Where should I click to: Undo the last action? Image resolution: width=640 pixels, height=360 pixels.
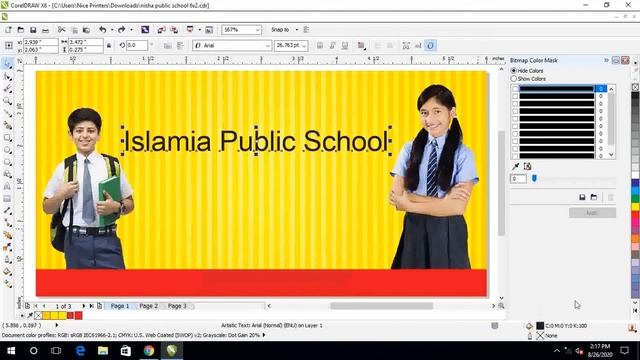pos(102,30)
